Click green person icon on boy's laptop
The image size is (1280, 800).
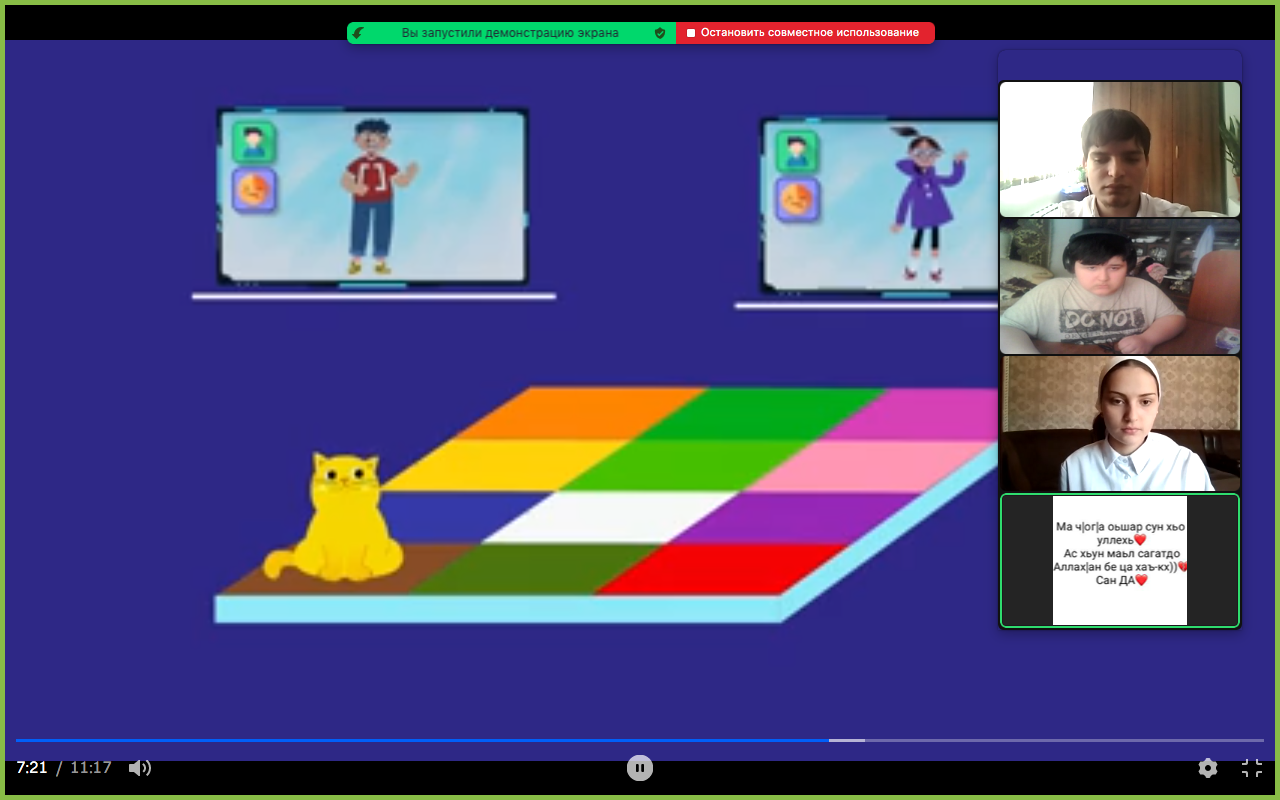[x=253, y=142]
